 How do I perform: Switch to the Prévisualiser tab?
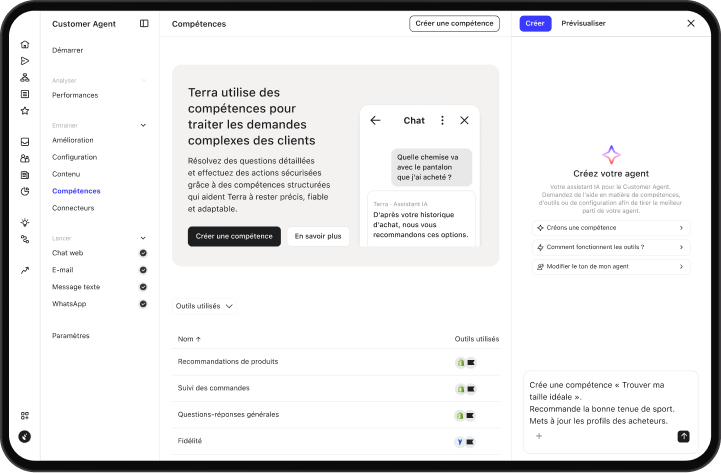(583, 23)
